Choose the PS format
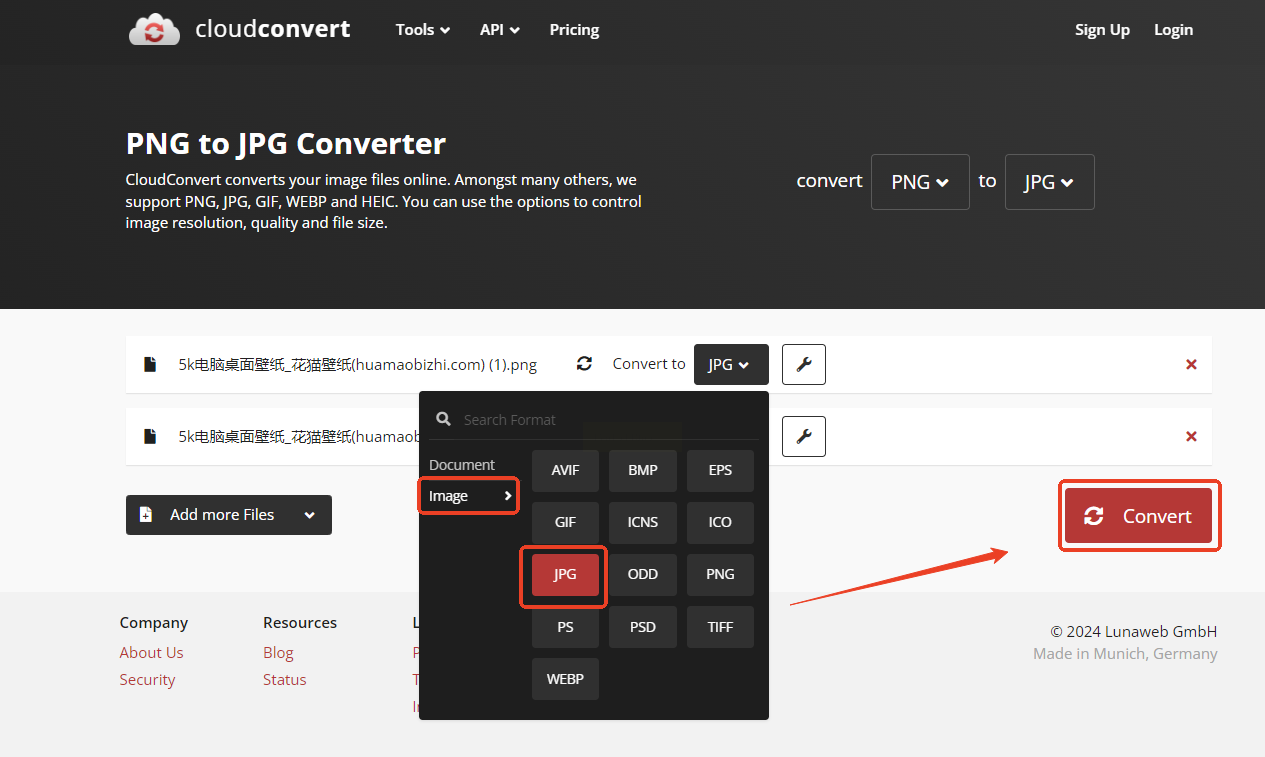This screenshot has height=757, width=1265. (x=565, y=627)
